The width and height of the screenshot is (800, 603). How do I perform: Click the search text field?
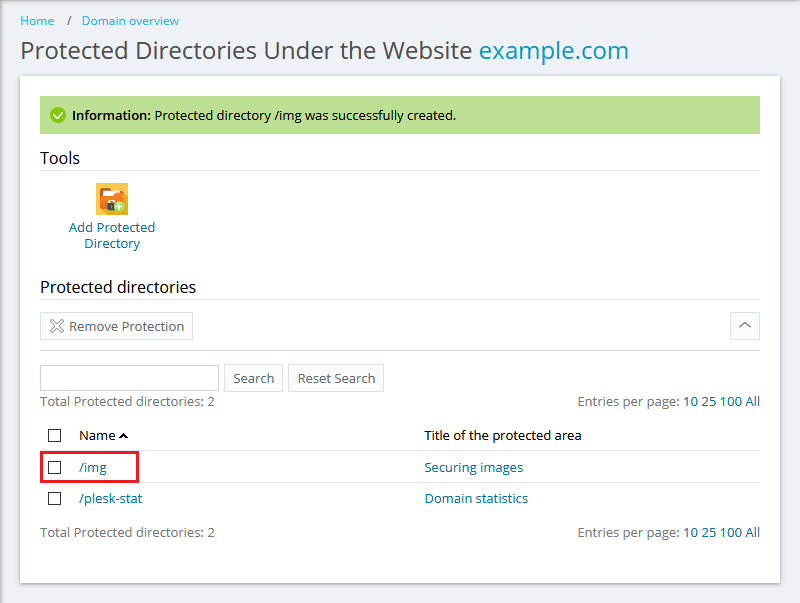(x=129, y=378)
